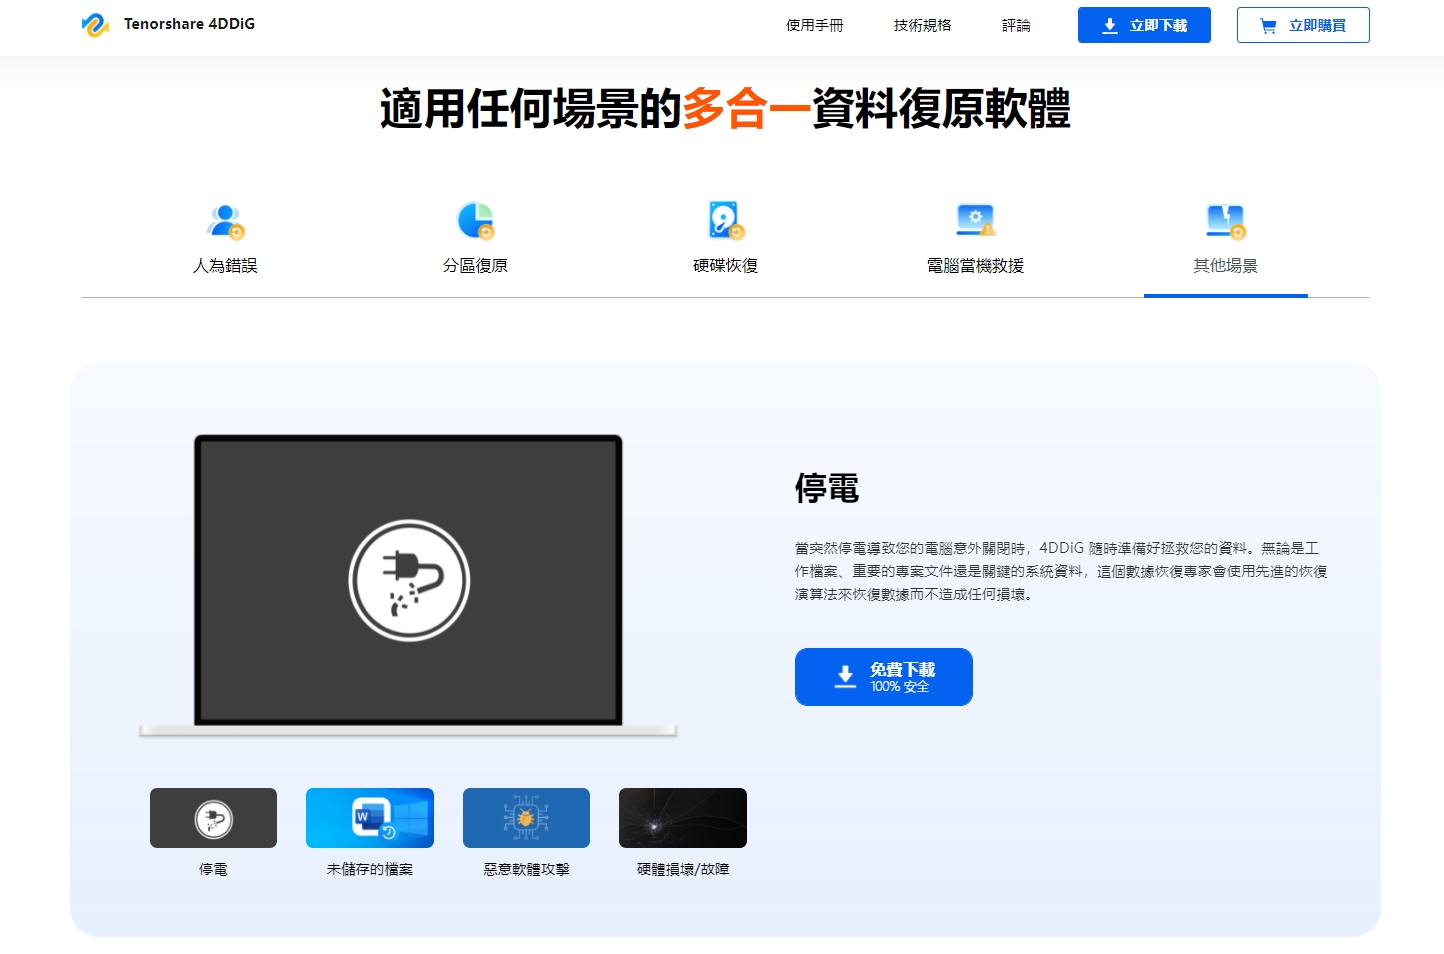Select the 電腦當機救援 monitor icon
This screenshot has height=954, width=1444.
[x=975, y=220]
